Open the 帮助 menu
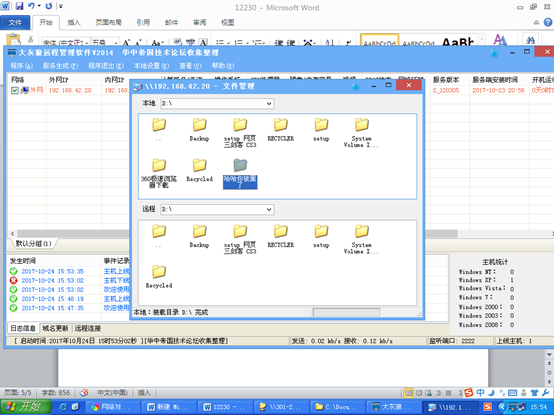 (x=223, y=66)
